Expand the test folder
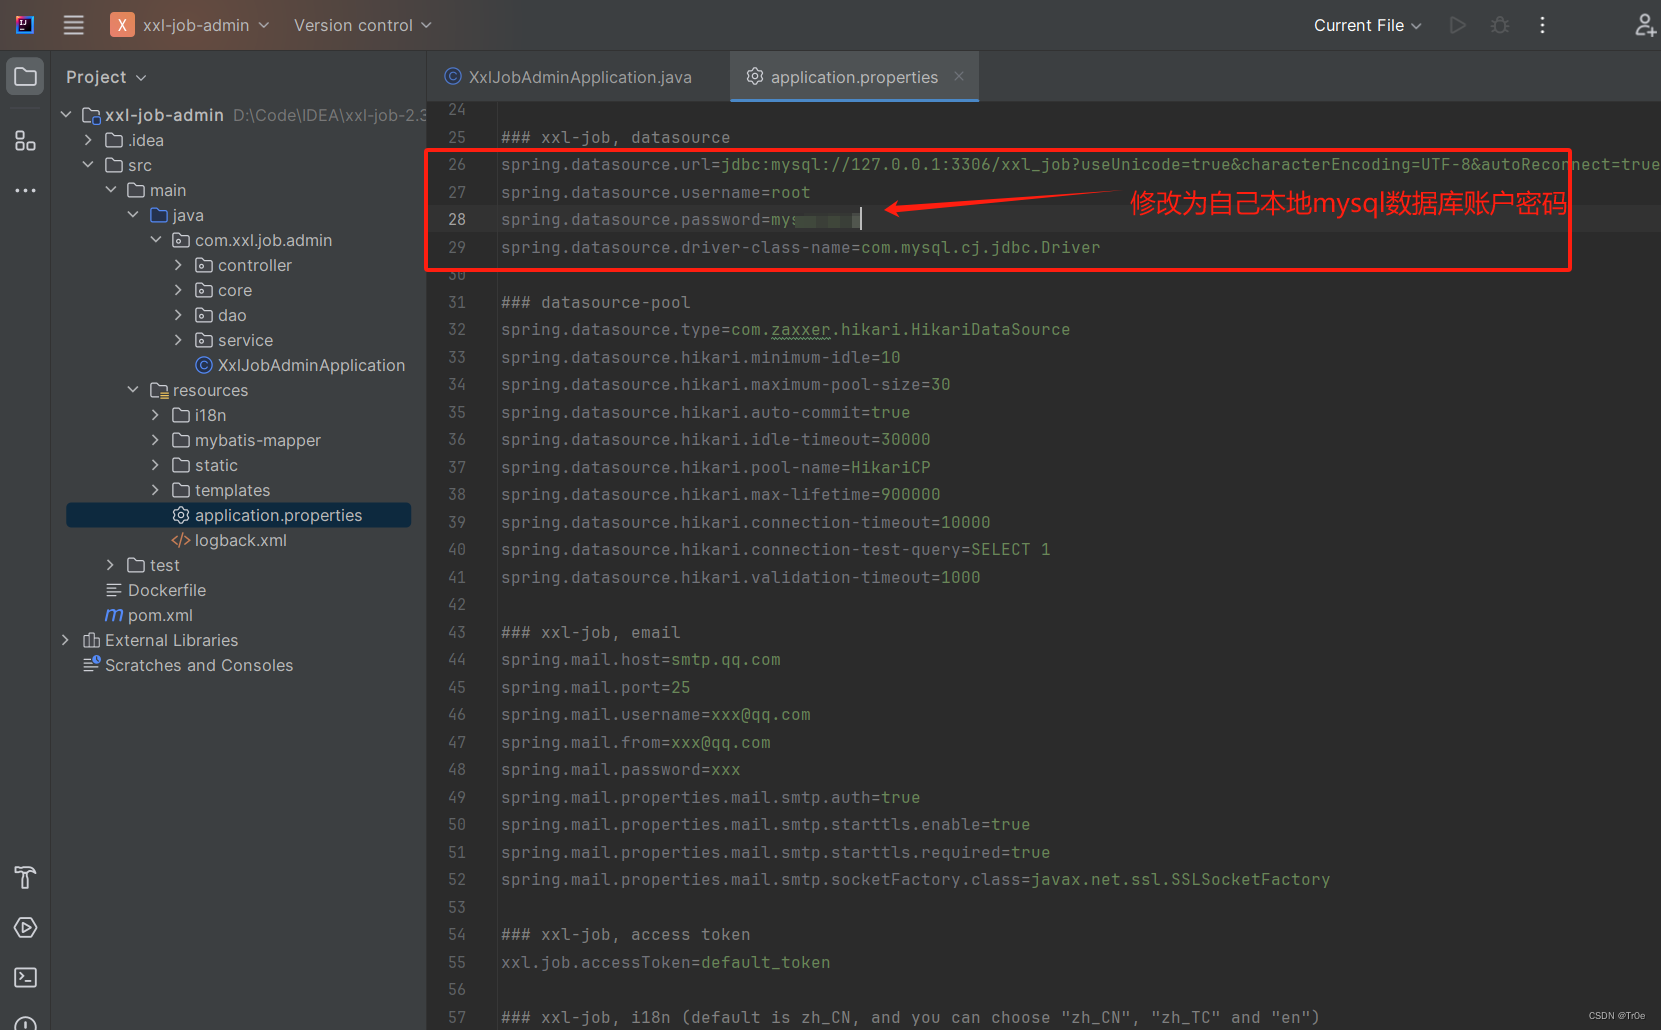1661x1030 pixels. pyautogui.click(x=111, y=565)
